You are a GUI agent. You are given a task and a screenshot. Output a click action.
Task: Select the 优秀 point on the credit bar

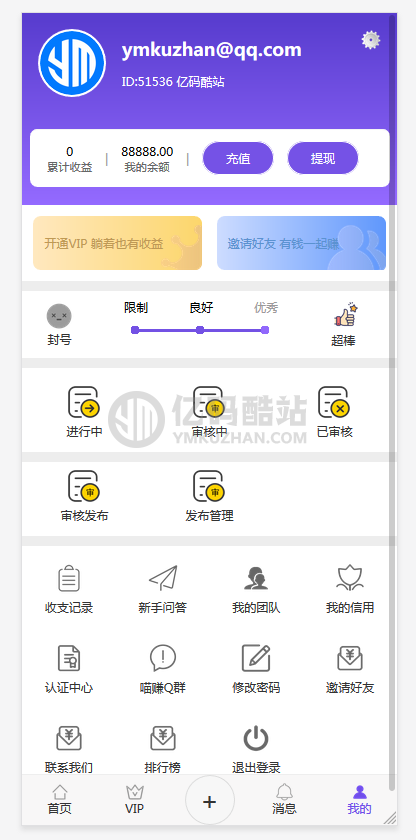click(264, 330)
